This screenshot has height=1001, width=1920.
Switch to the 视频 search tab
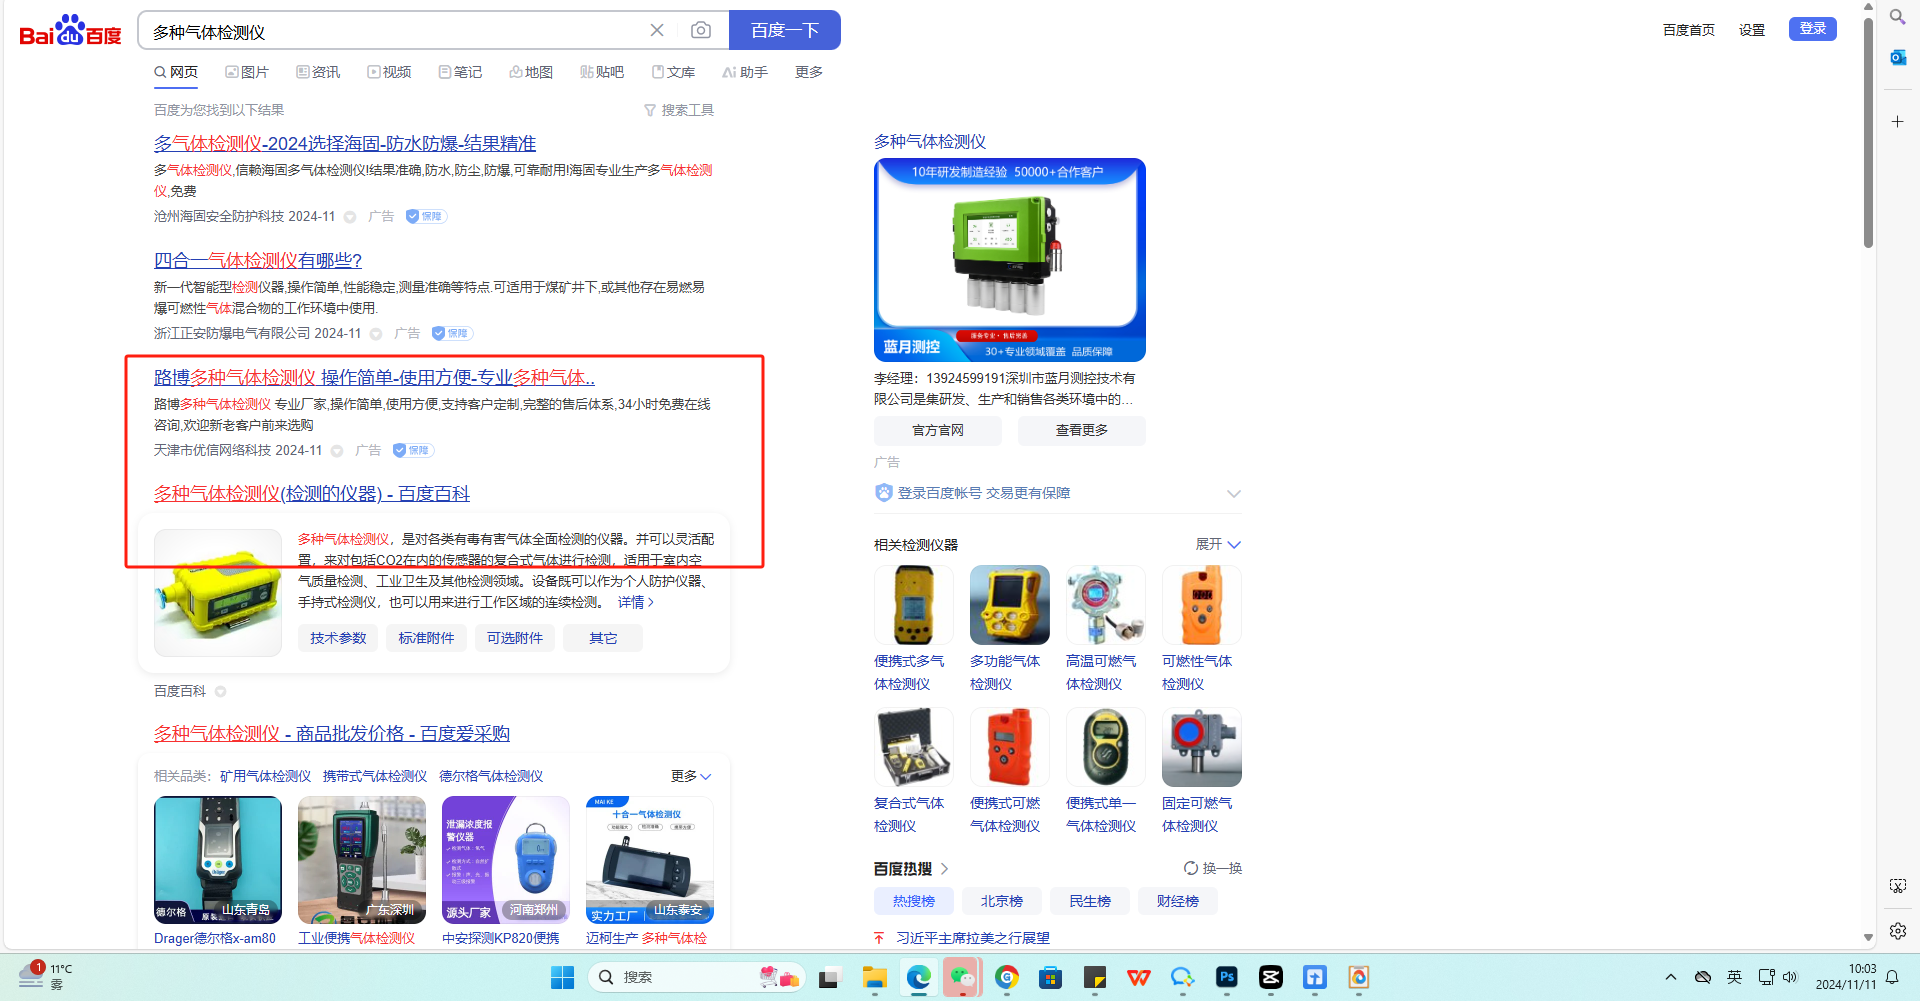[x=389, y=72]
